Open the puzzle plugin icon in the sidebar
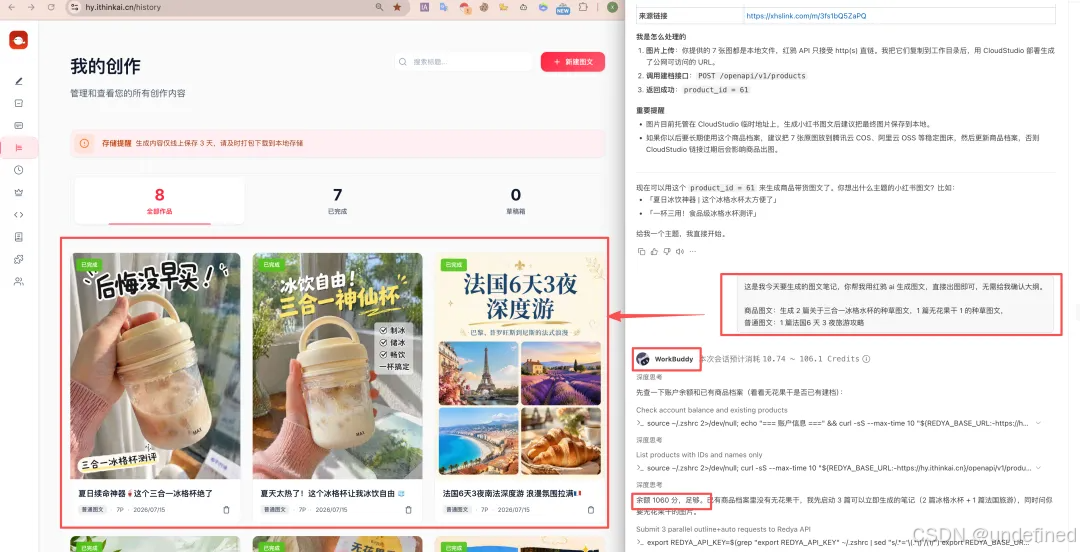The width and height of the screenshot is (1080, 552). pos(19,259)
